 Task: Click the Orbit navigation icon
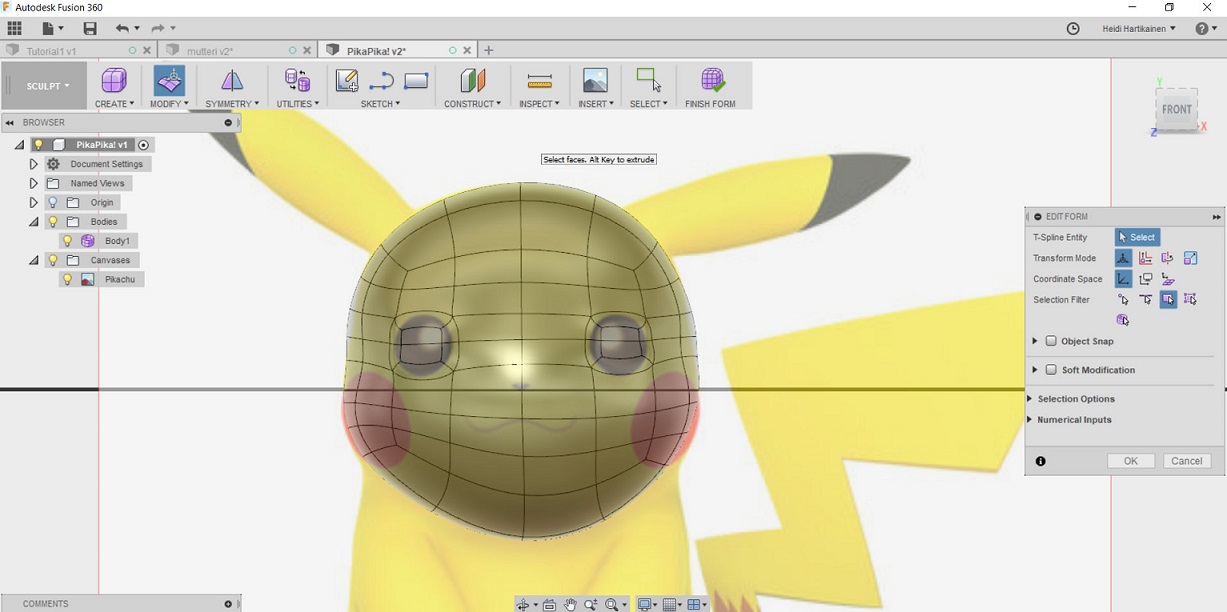pyautogui.click(x=522, y=604)
